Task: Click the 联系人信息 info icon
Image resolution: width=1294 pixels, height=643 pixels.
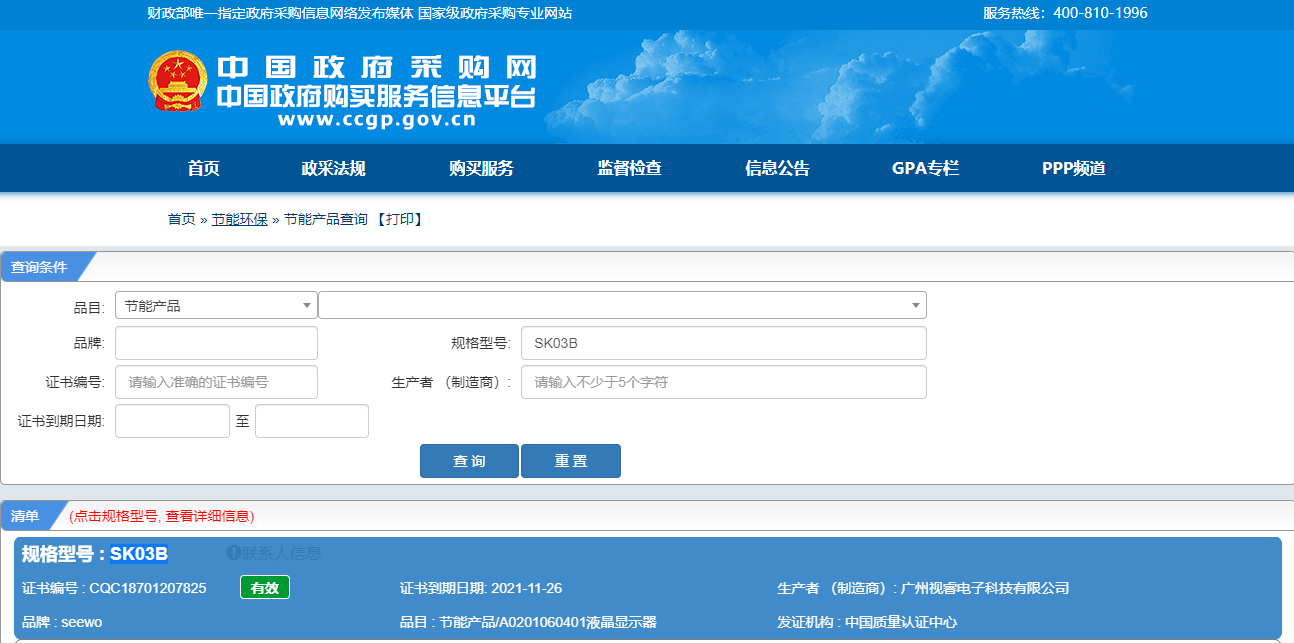Action: pos(233,553)
